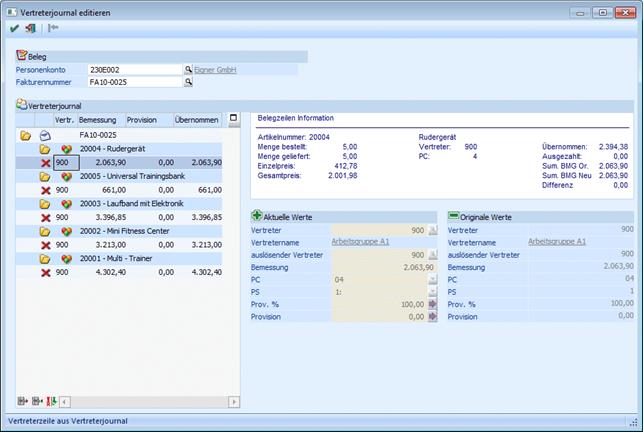The height and width of the screenshot is (432, 643).
Task: Click the exit door toolbar icon
Action: click(30, 28)
